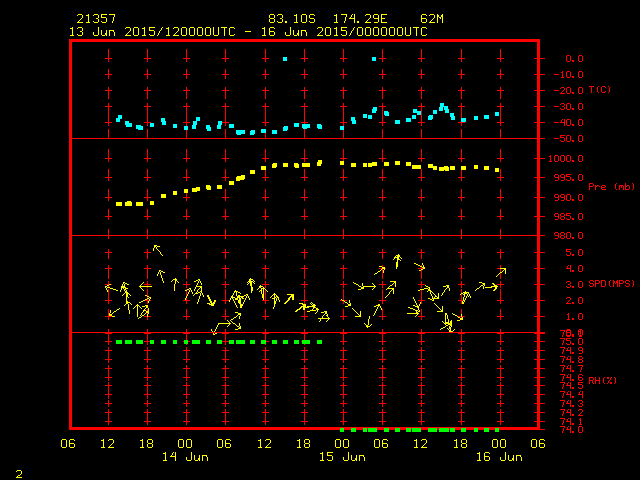
Task: Pick the "1.0" wind speed tick label
Action: 574,317
